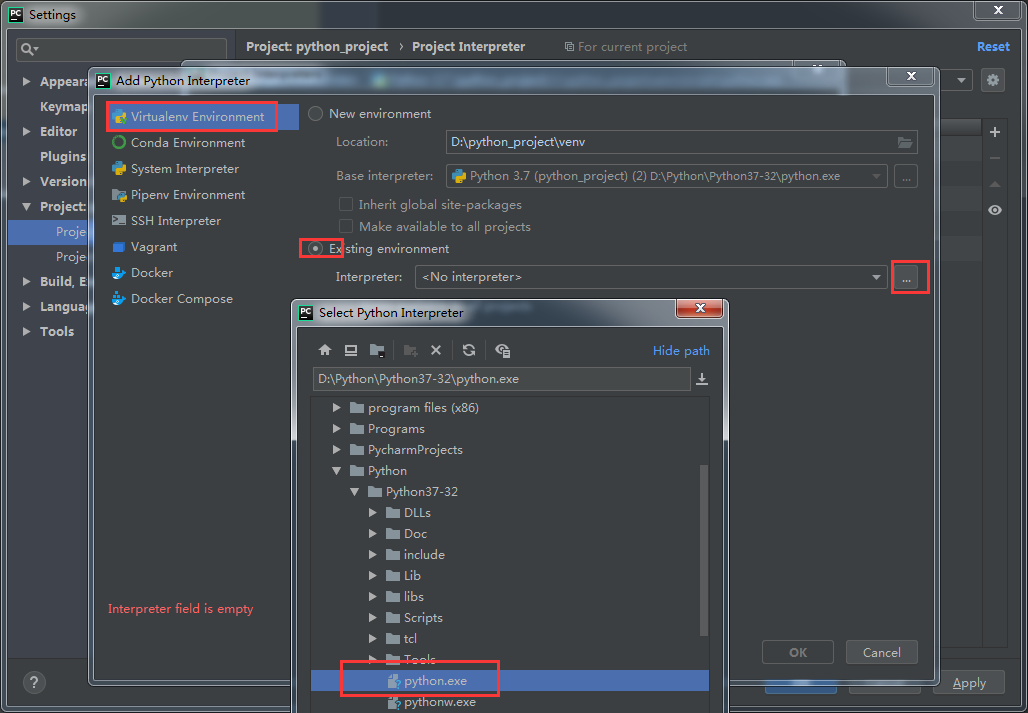Expand the include folder
The width and height of the screenshot is (1028, 713).
[x=372, y=554]
